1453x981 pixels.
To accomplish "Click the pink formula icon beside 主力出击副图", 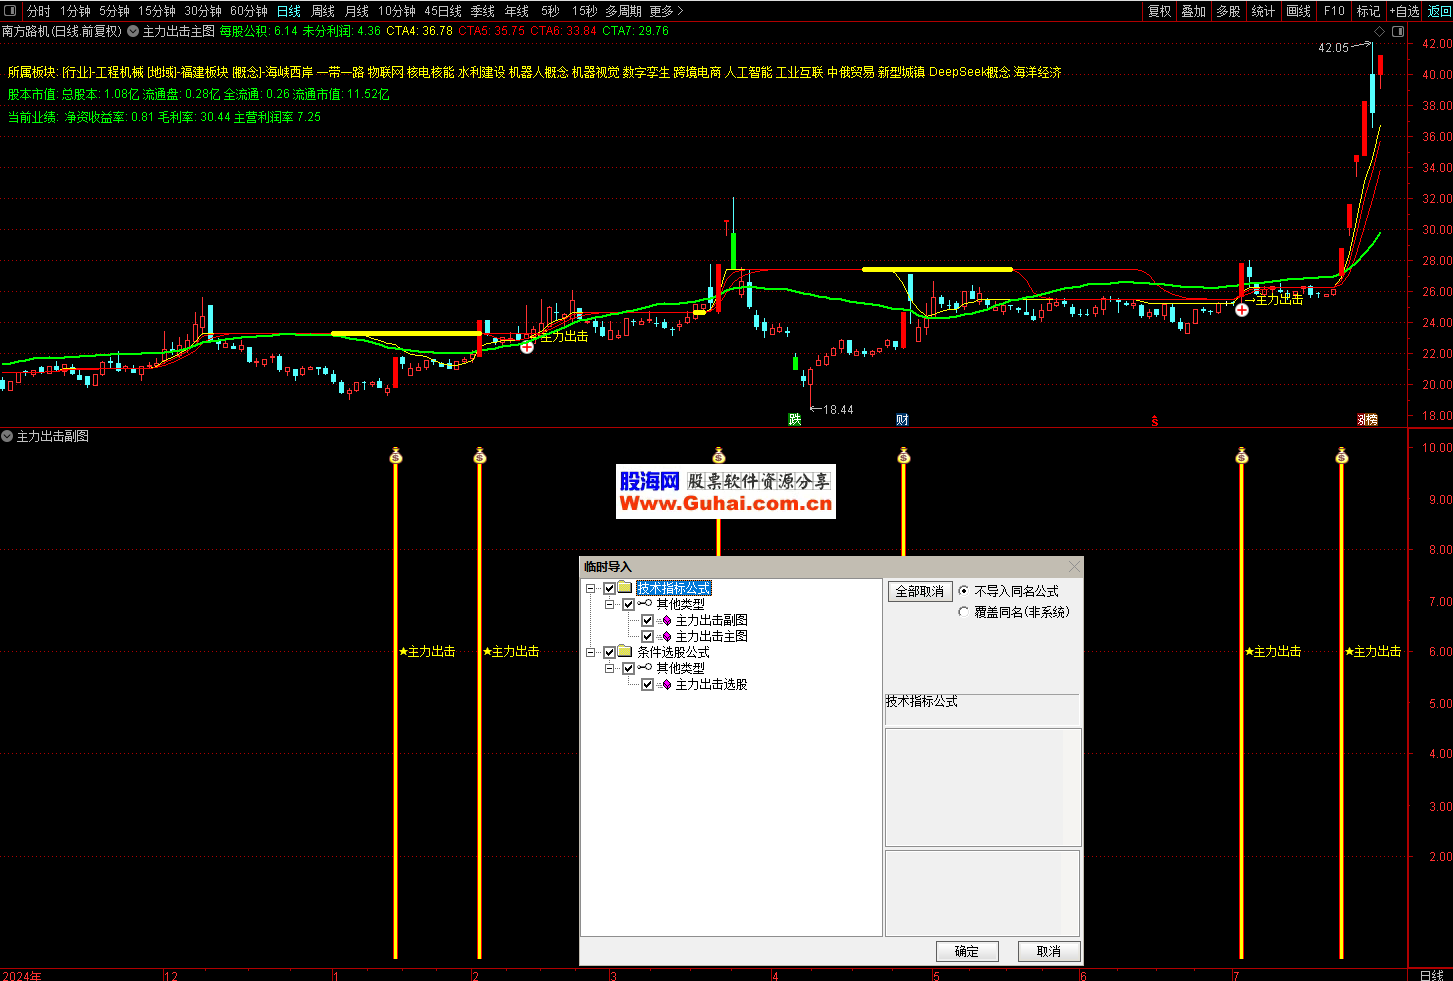I will click(666, 621).
